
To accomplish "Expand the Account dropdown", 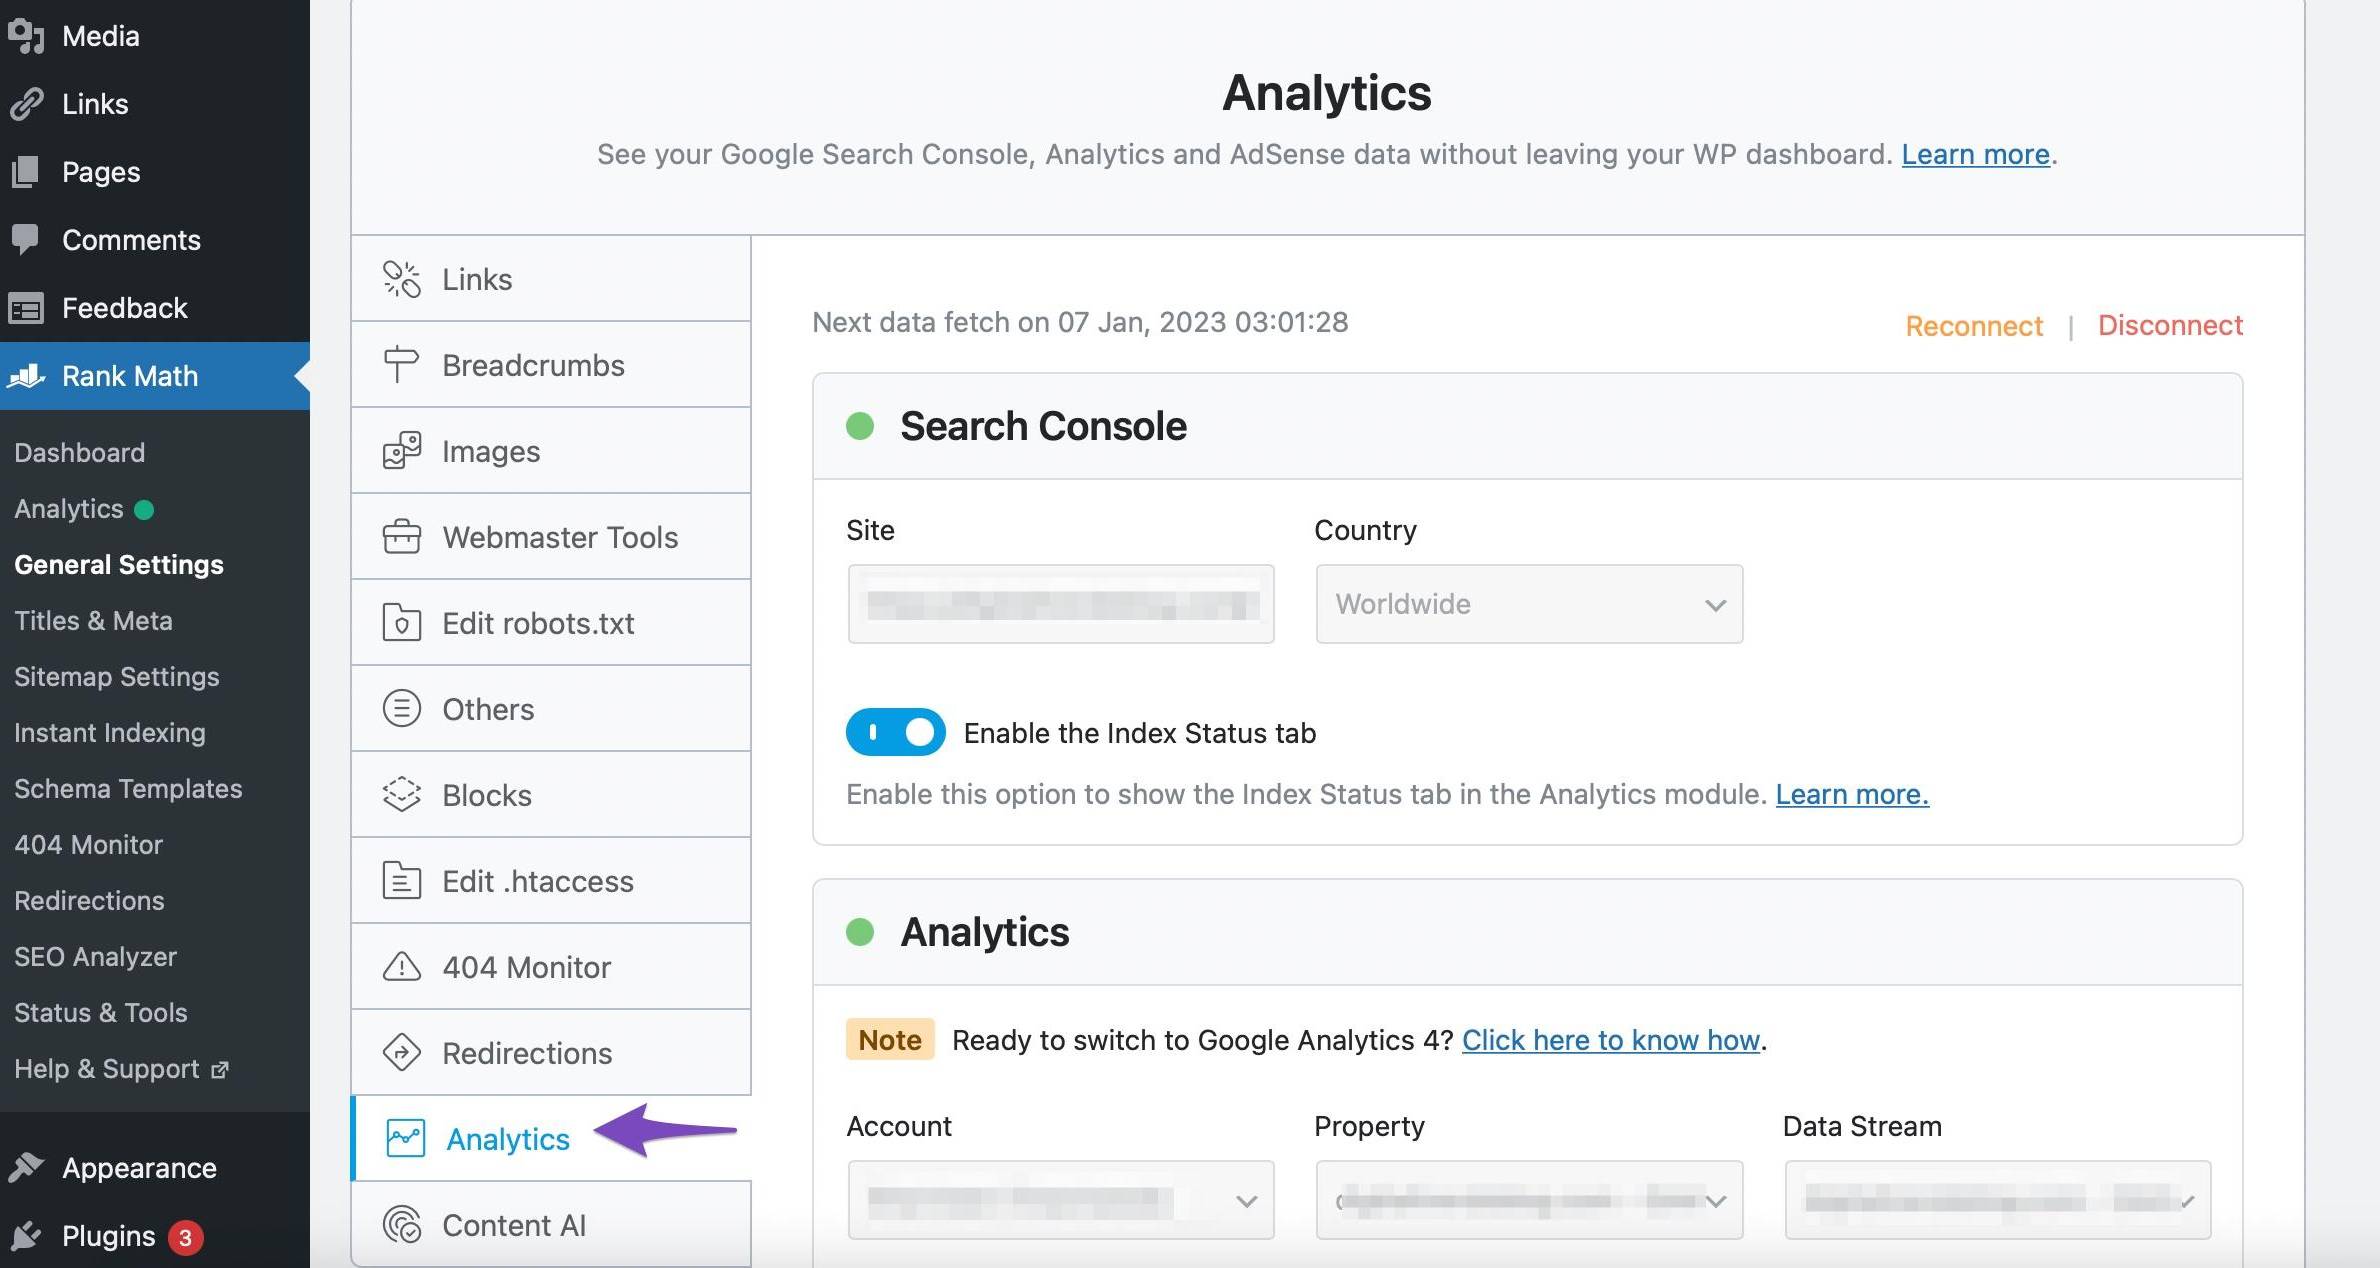I will [x=1060, y=1200].
